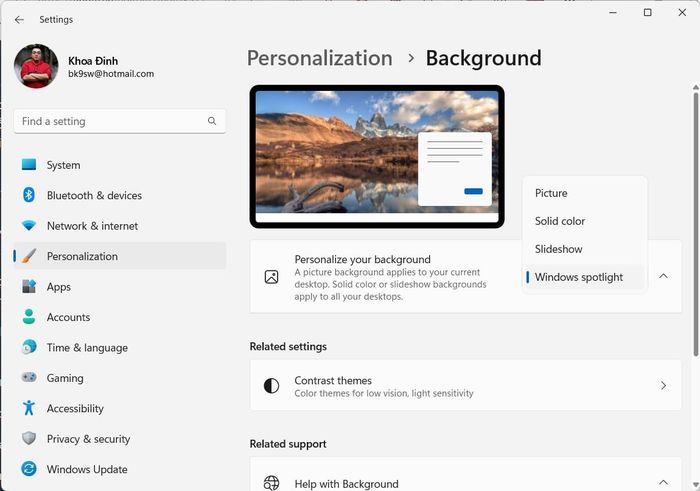The image size is (700, 491).
Task: Open System settings via monitor icon
Action: click(29, 165)
